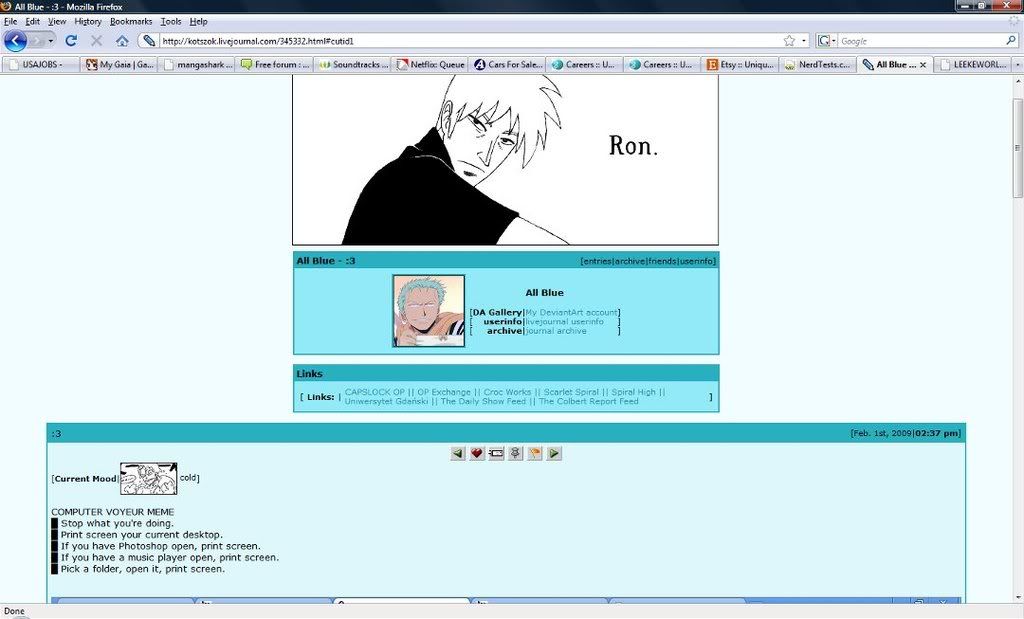
Task: Open the Bookmarks menu
Action: pyautogui.click(x=131, y=22)
